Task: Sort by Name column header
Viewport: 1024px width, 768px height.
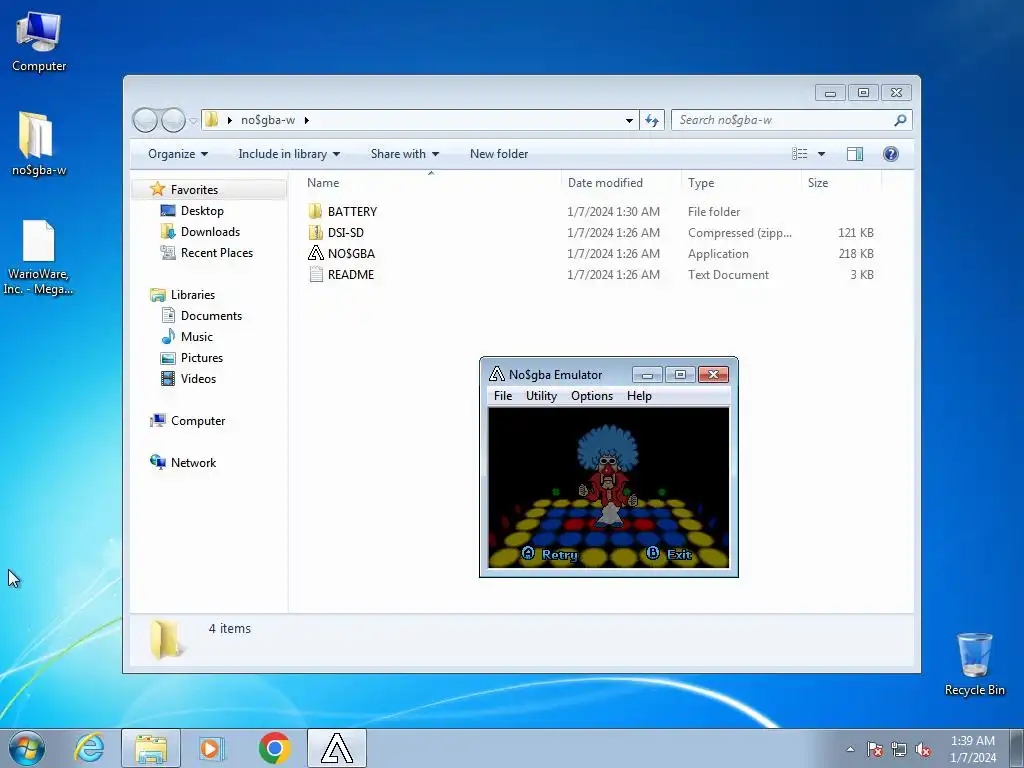Action: 431,183
